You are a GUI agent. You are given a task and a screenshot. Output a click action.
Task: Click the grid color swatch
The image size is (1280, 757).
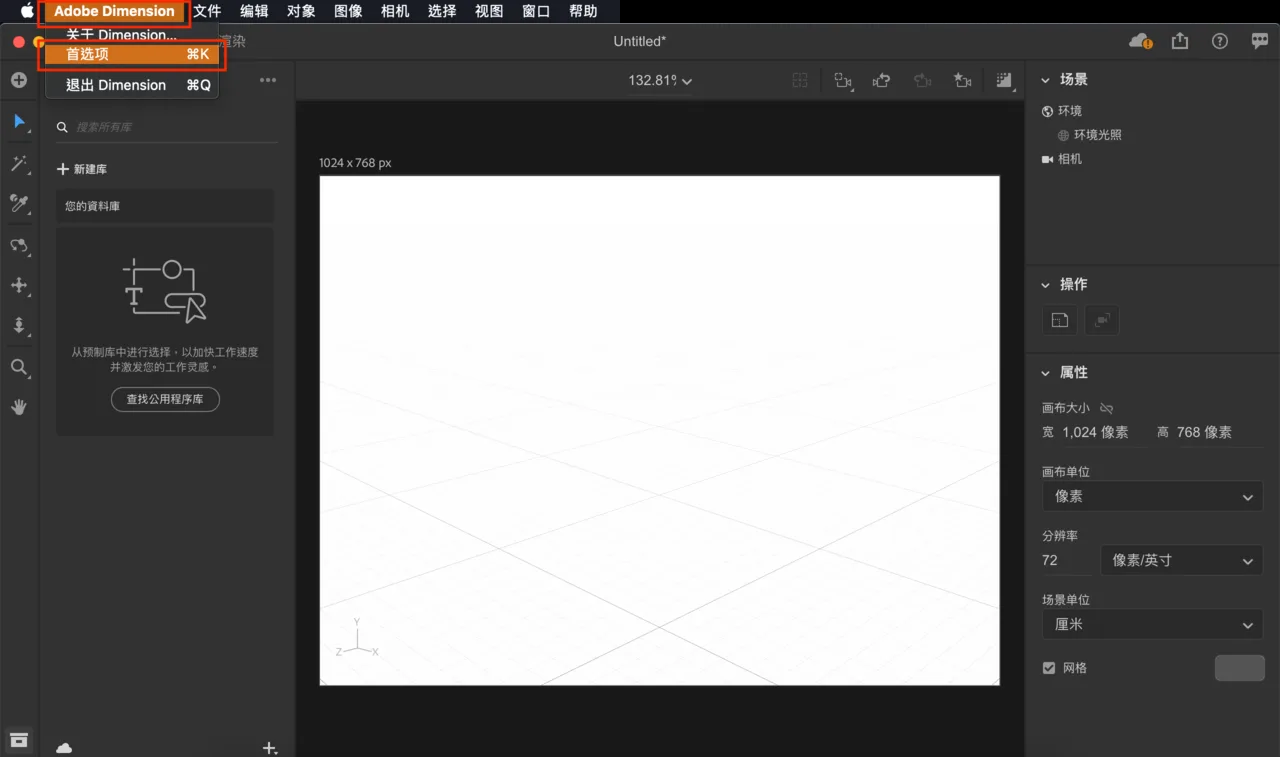(x=1239, y=668)
